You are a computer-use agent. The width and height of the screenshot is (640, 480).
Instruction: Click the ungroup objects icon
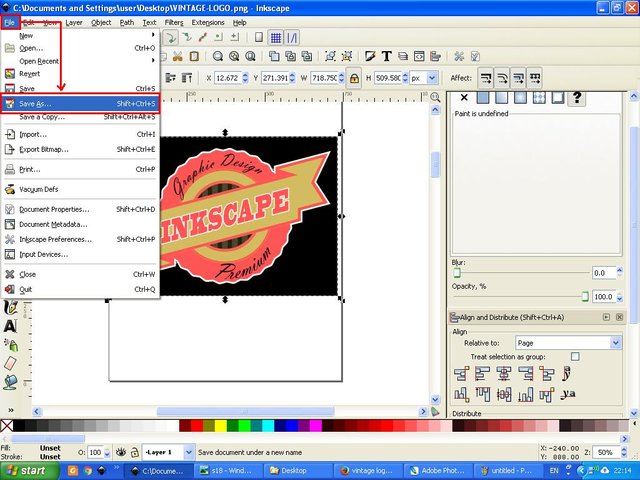point(347,56)
